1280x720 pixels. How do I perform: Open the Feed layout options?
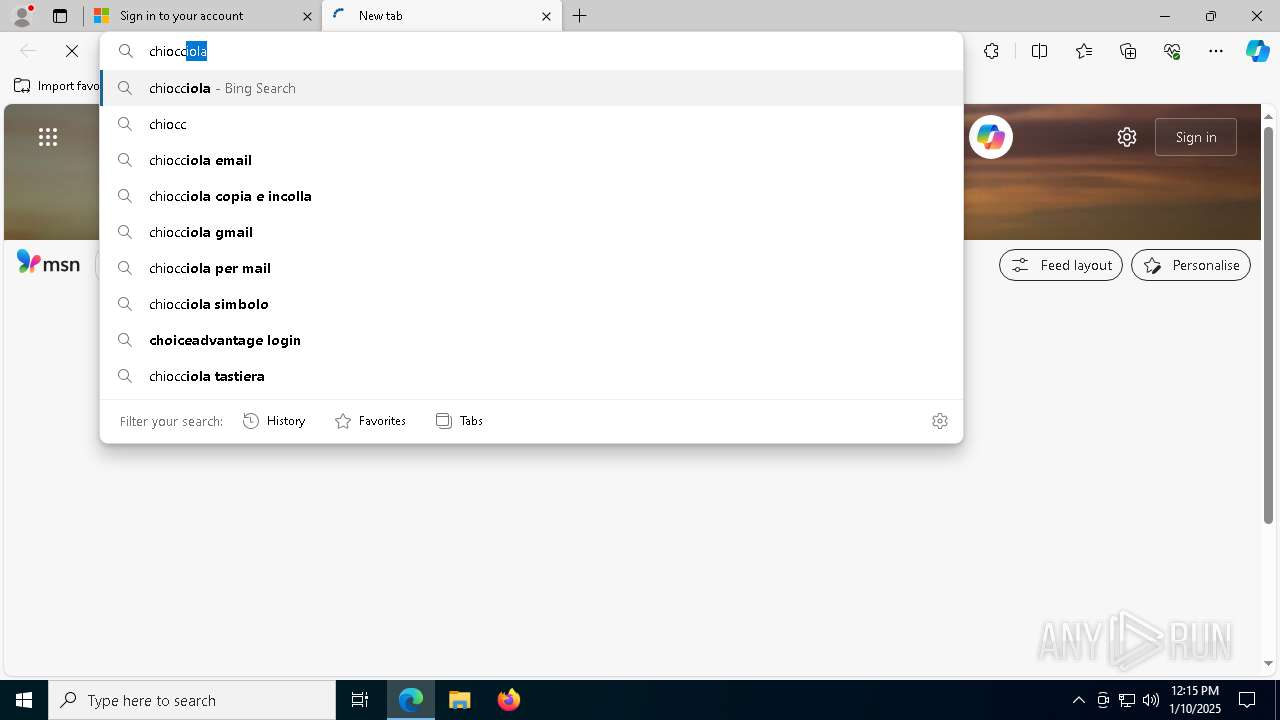coord(1061,265)
